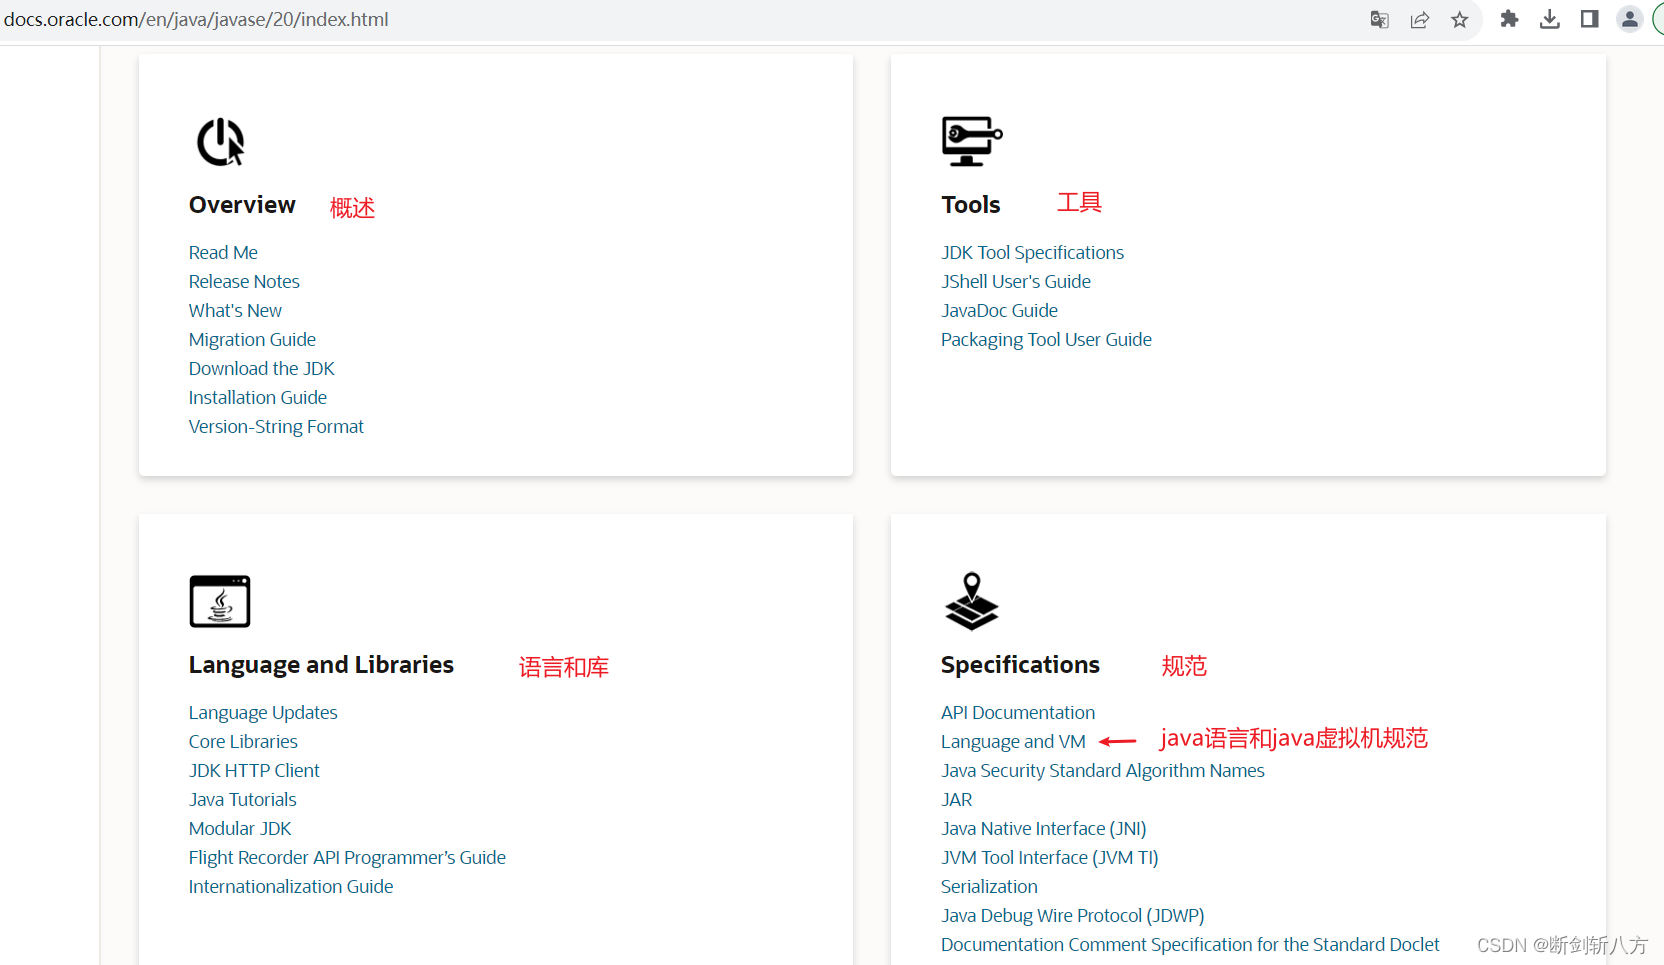The height and width of the screenshot is (965, 1664).
Task: Click the Specifications card icon
Action: pyautogui.click(x=971, y=601)
